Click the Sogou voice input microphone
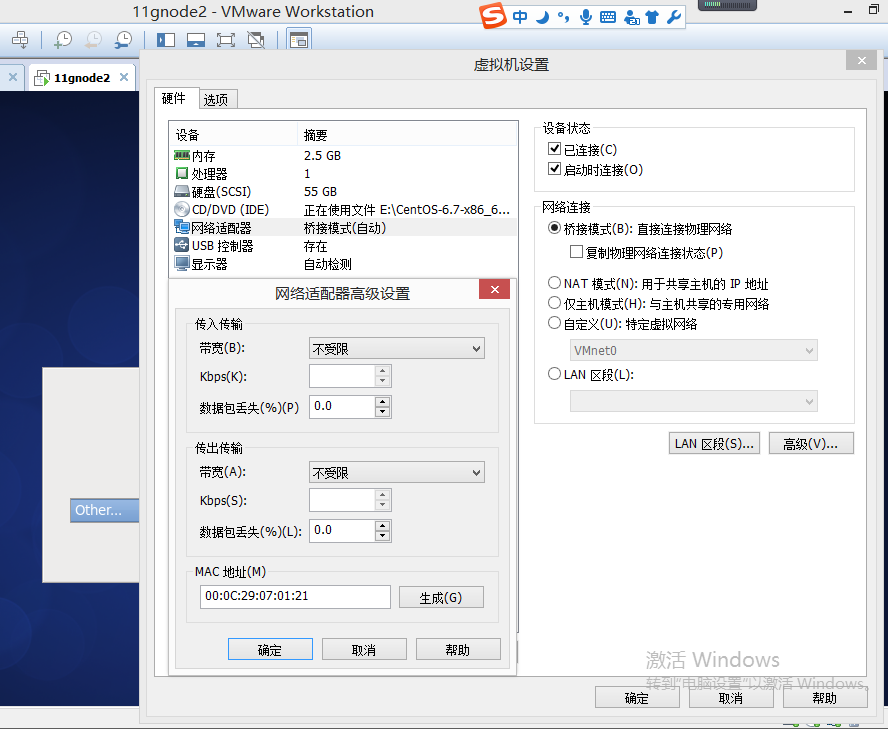This screenshot has width=888, height=729. (586, 17)
